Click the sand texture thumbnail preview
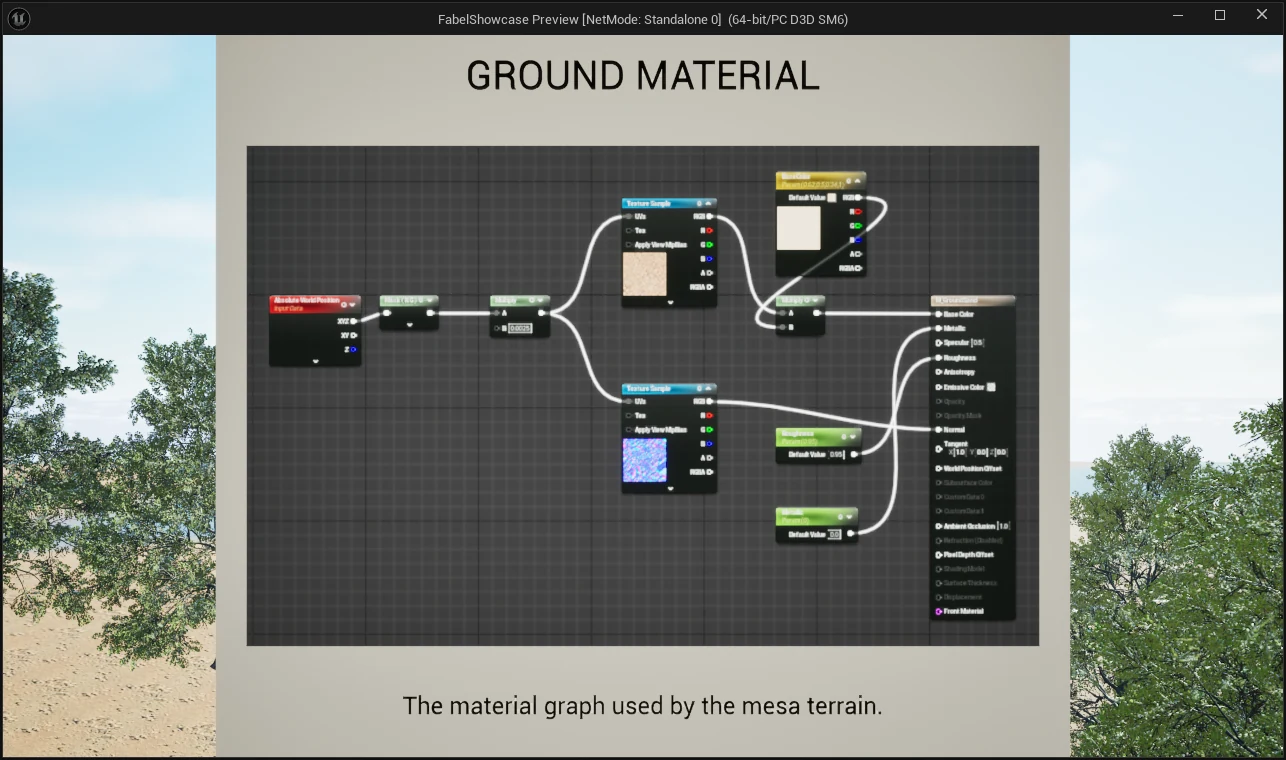Screen dimensions: 1286x760 (644, 274)
